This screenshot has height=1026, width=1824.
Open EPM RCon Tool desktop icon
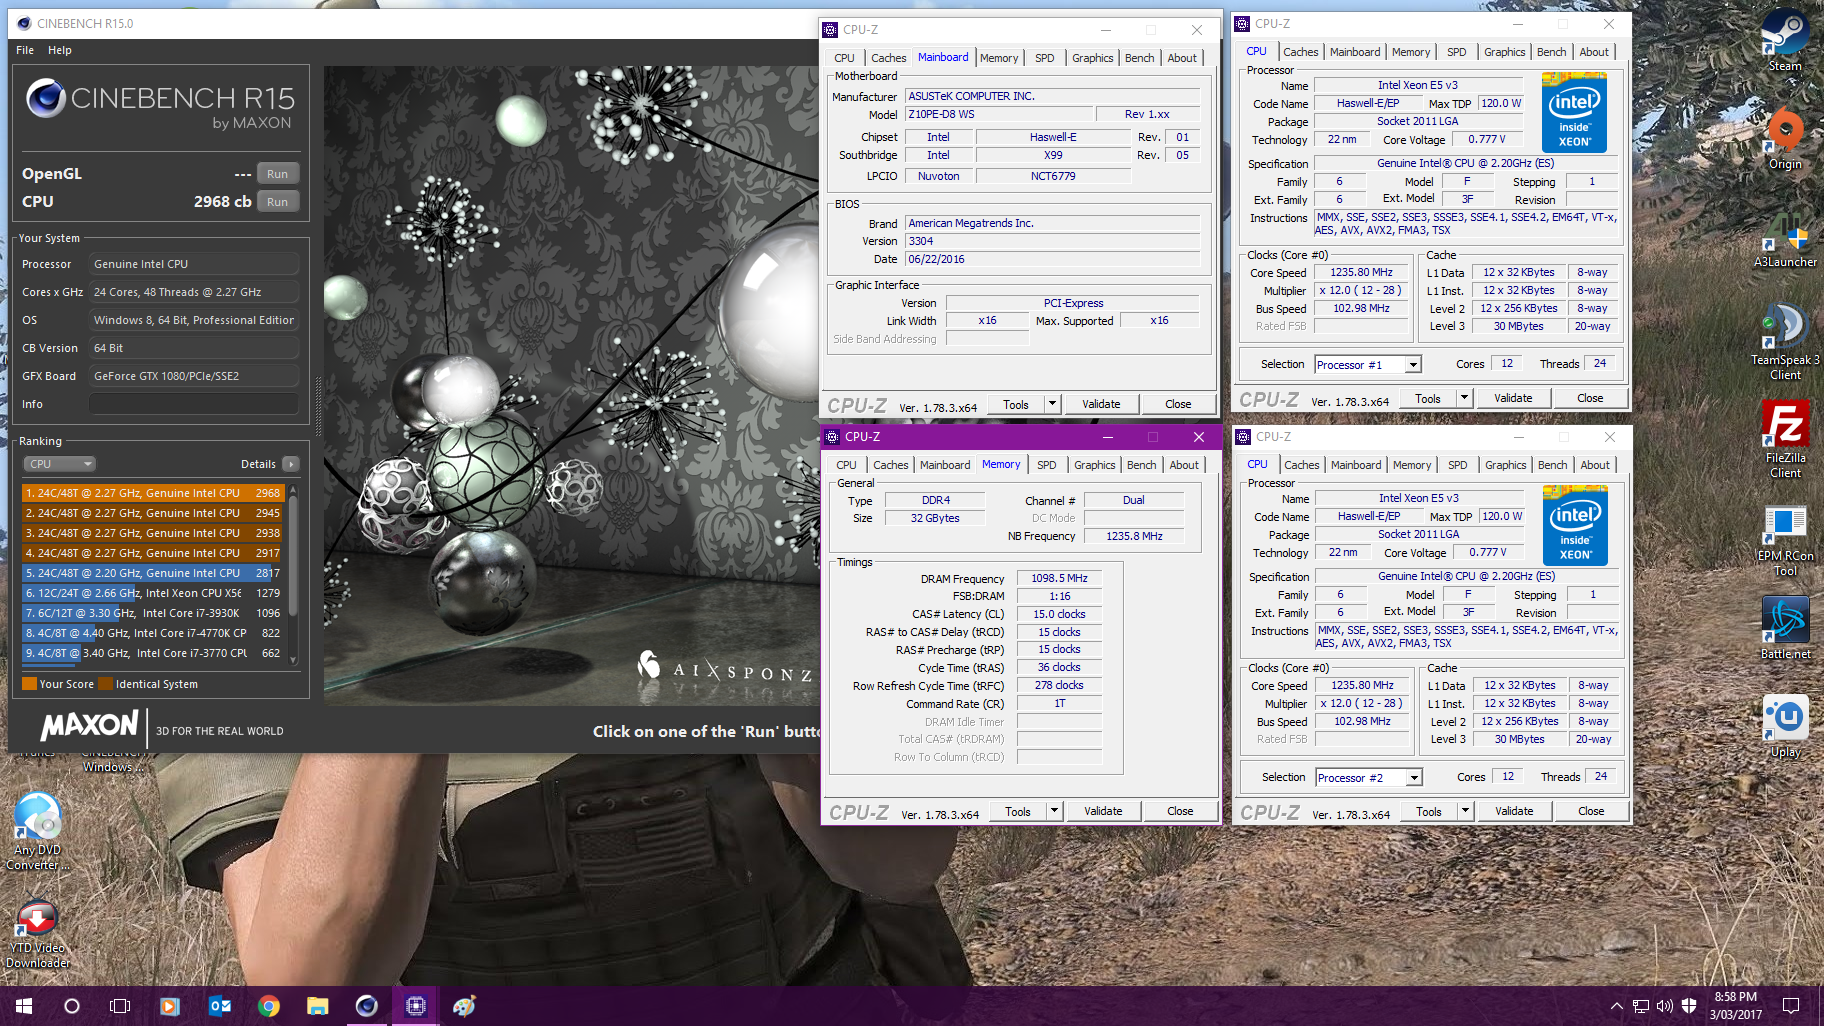(x=1785, y=540)
